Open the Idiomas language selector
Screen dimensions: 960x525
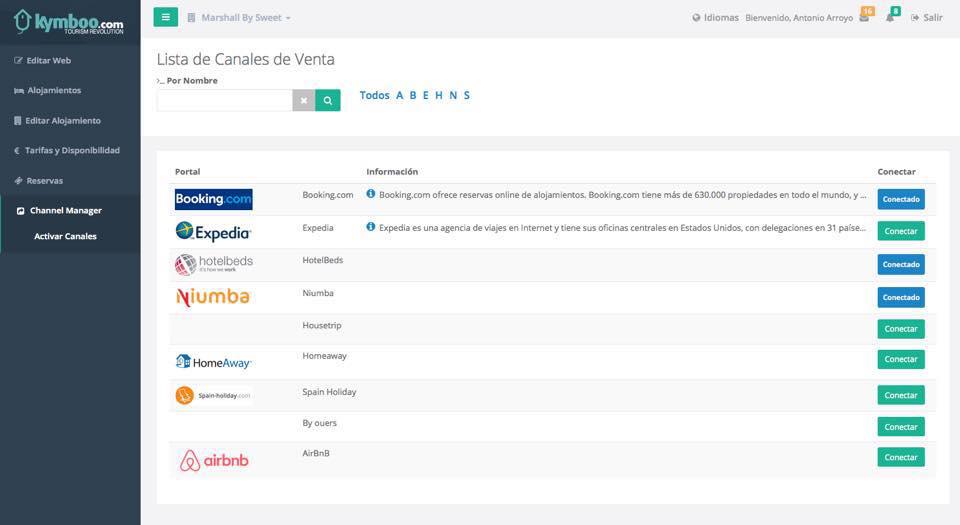coord(715,18)
